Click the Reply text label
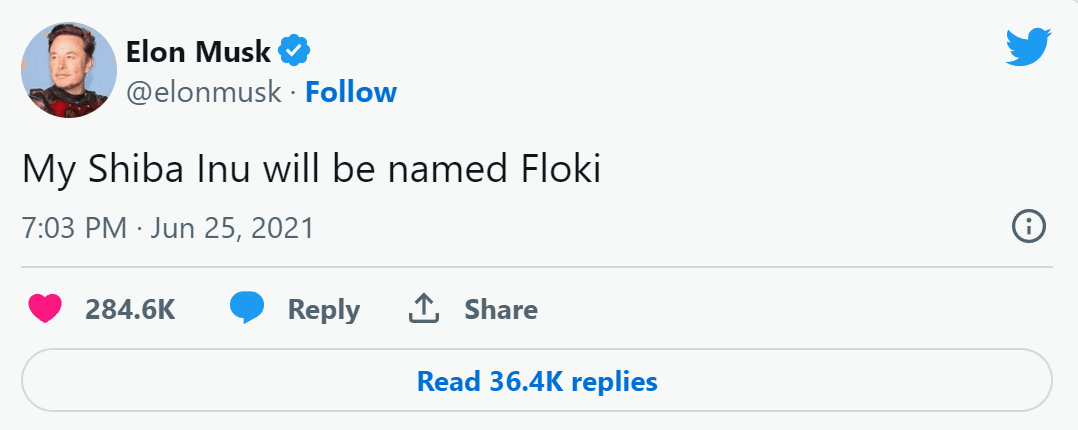 (323, 310)
